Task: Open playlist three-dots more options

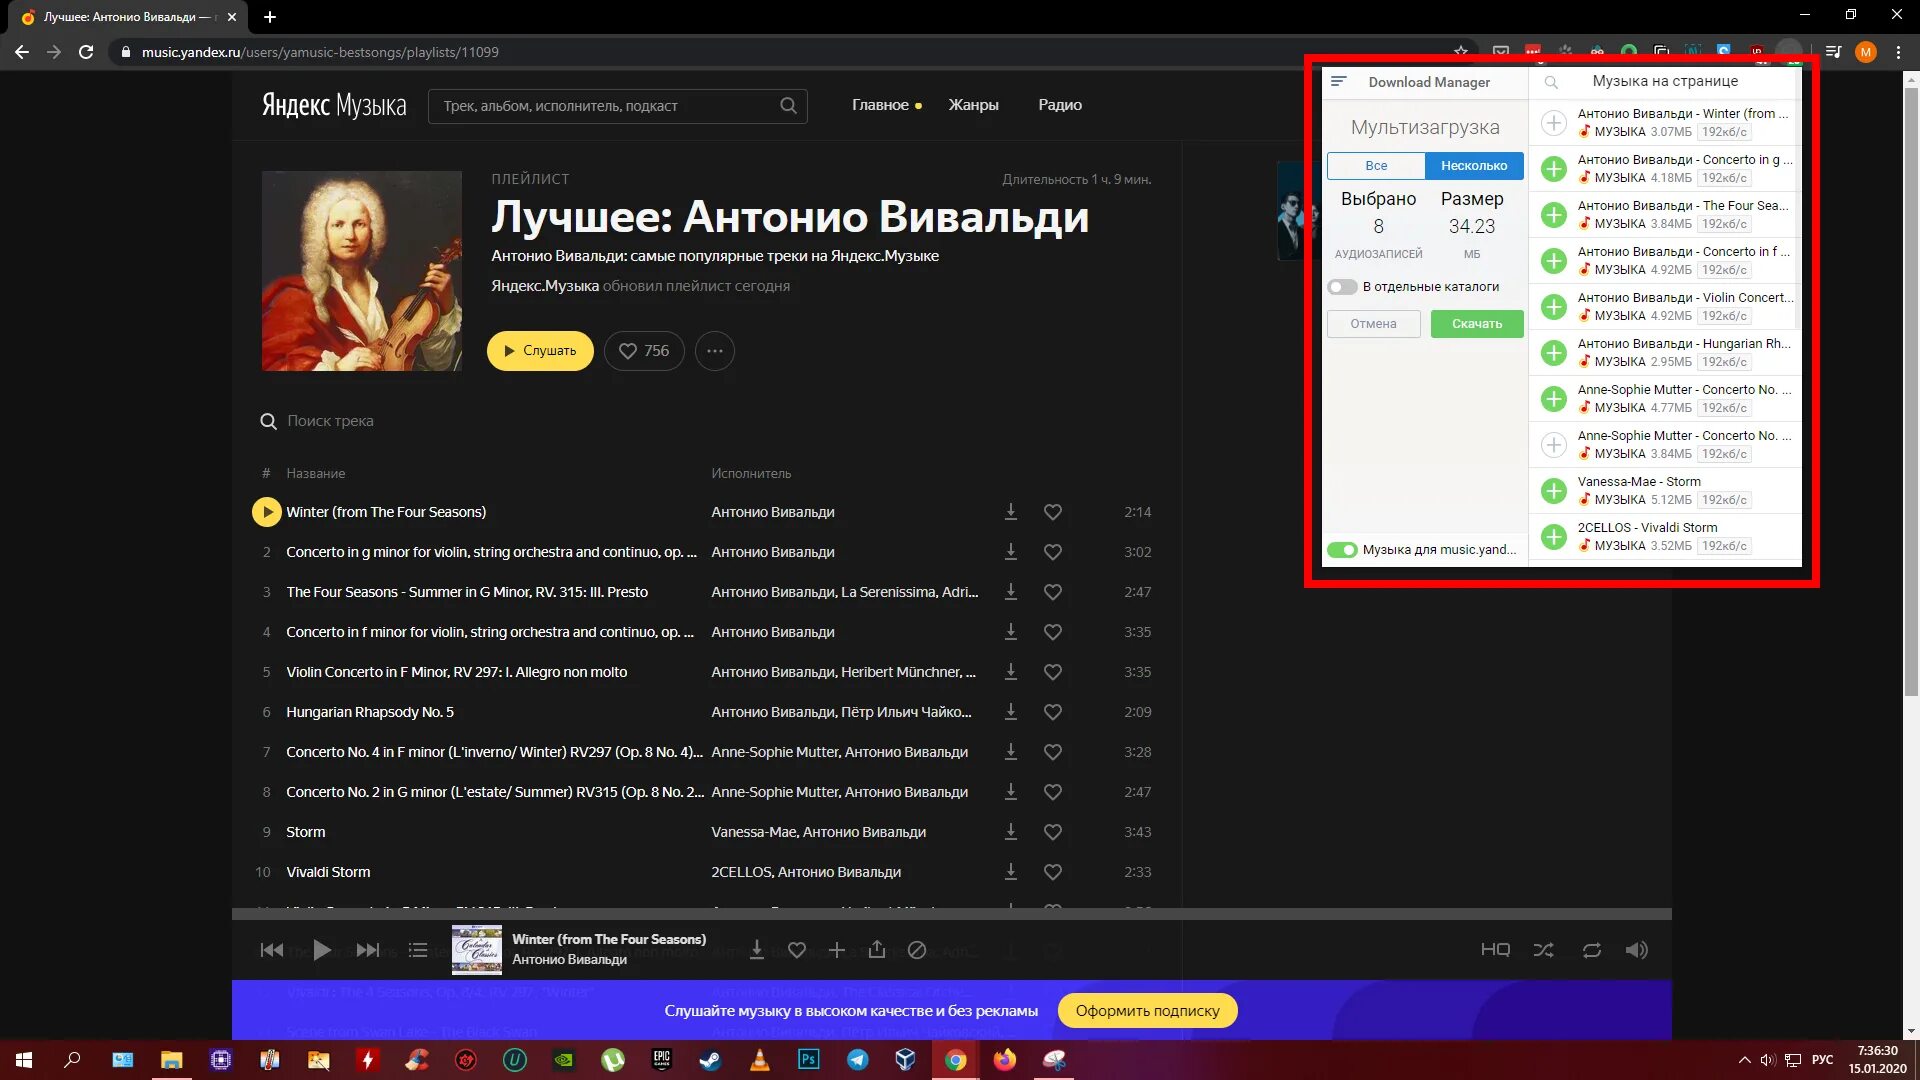Action: [714, 351]
